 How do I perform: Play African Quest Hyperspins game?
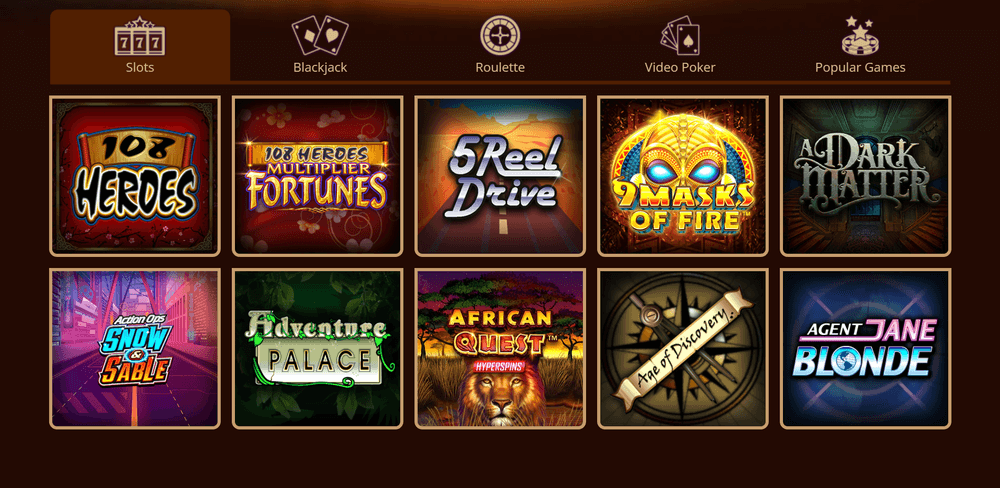[x=500, y=348]
